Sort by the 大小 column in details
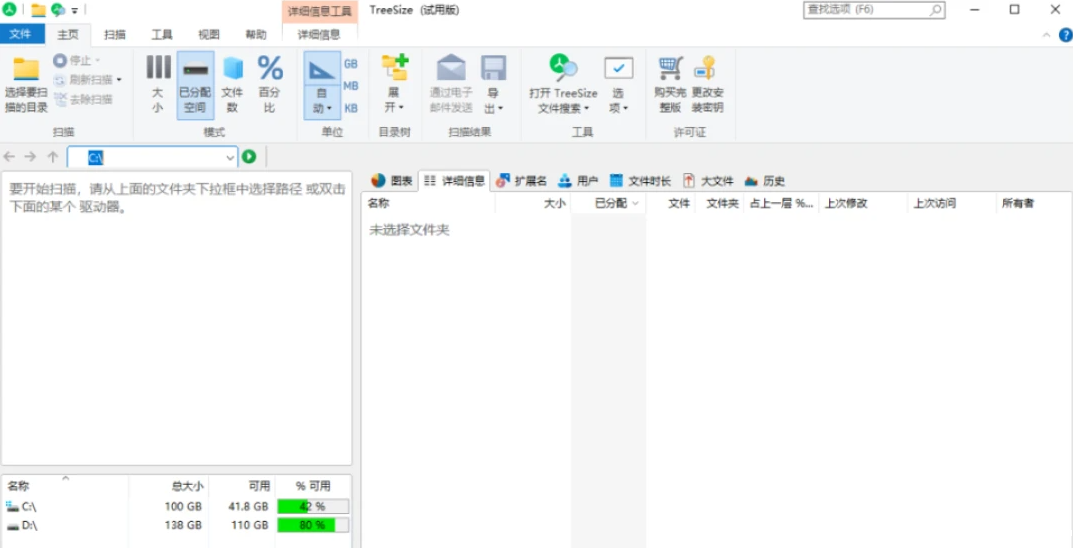The height and width of the screenshot is (548, 1073). click(x=532, y=203)
